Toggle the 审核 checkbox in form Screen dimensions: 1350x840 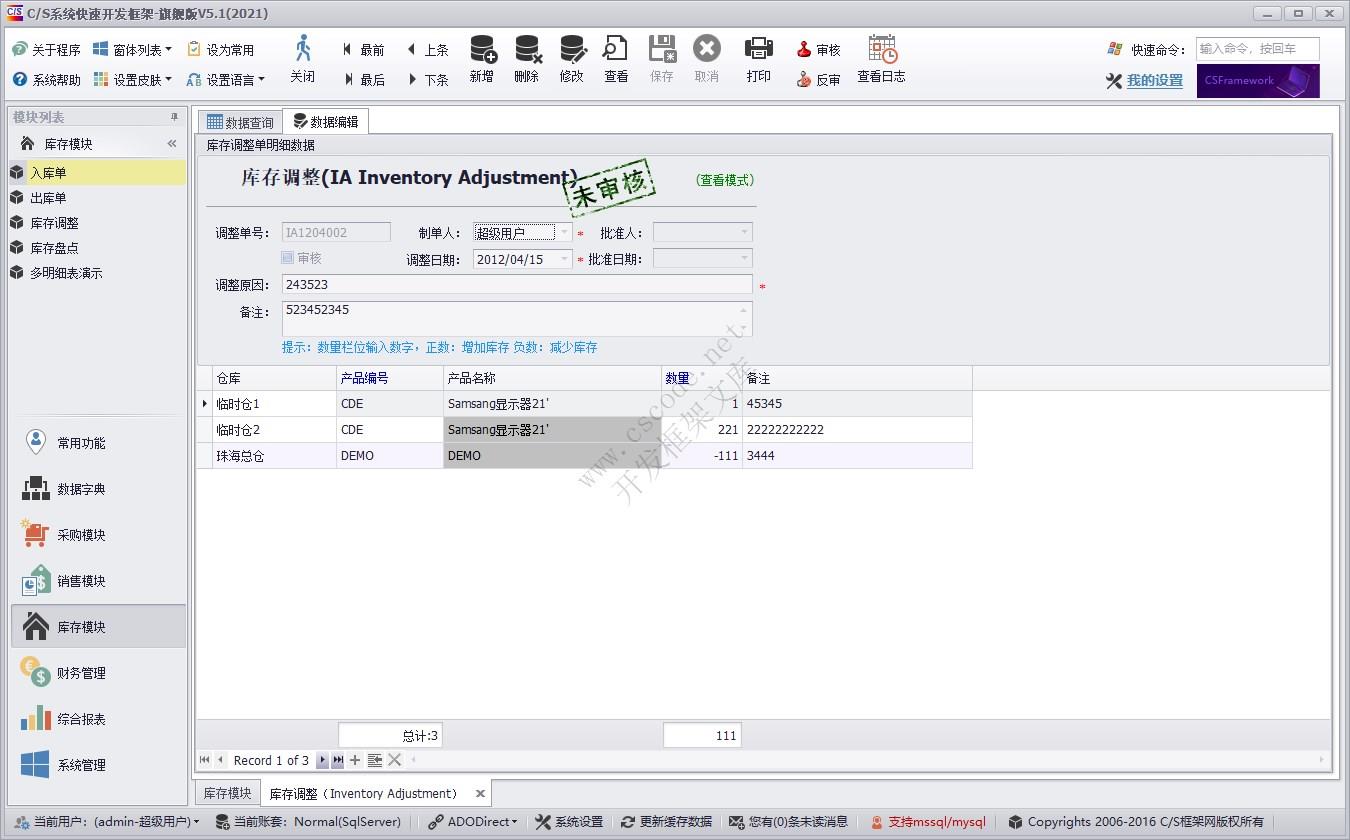(288, 258)
